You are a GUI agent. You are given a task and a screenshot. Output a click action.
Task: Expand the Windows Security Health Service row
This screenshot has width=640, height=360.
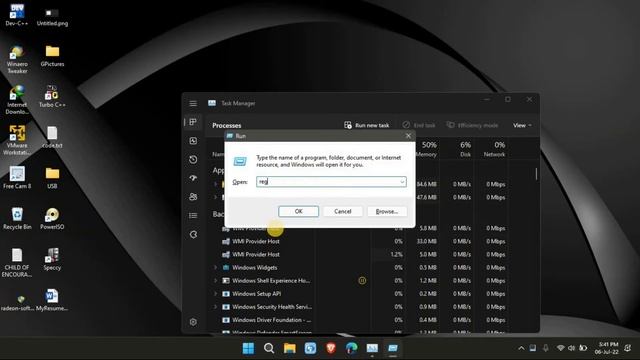pyautogui.click(x=216, y=307)
